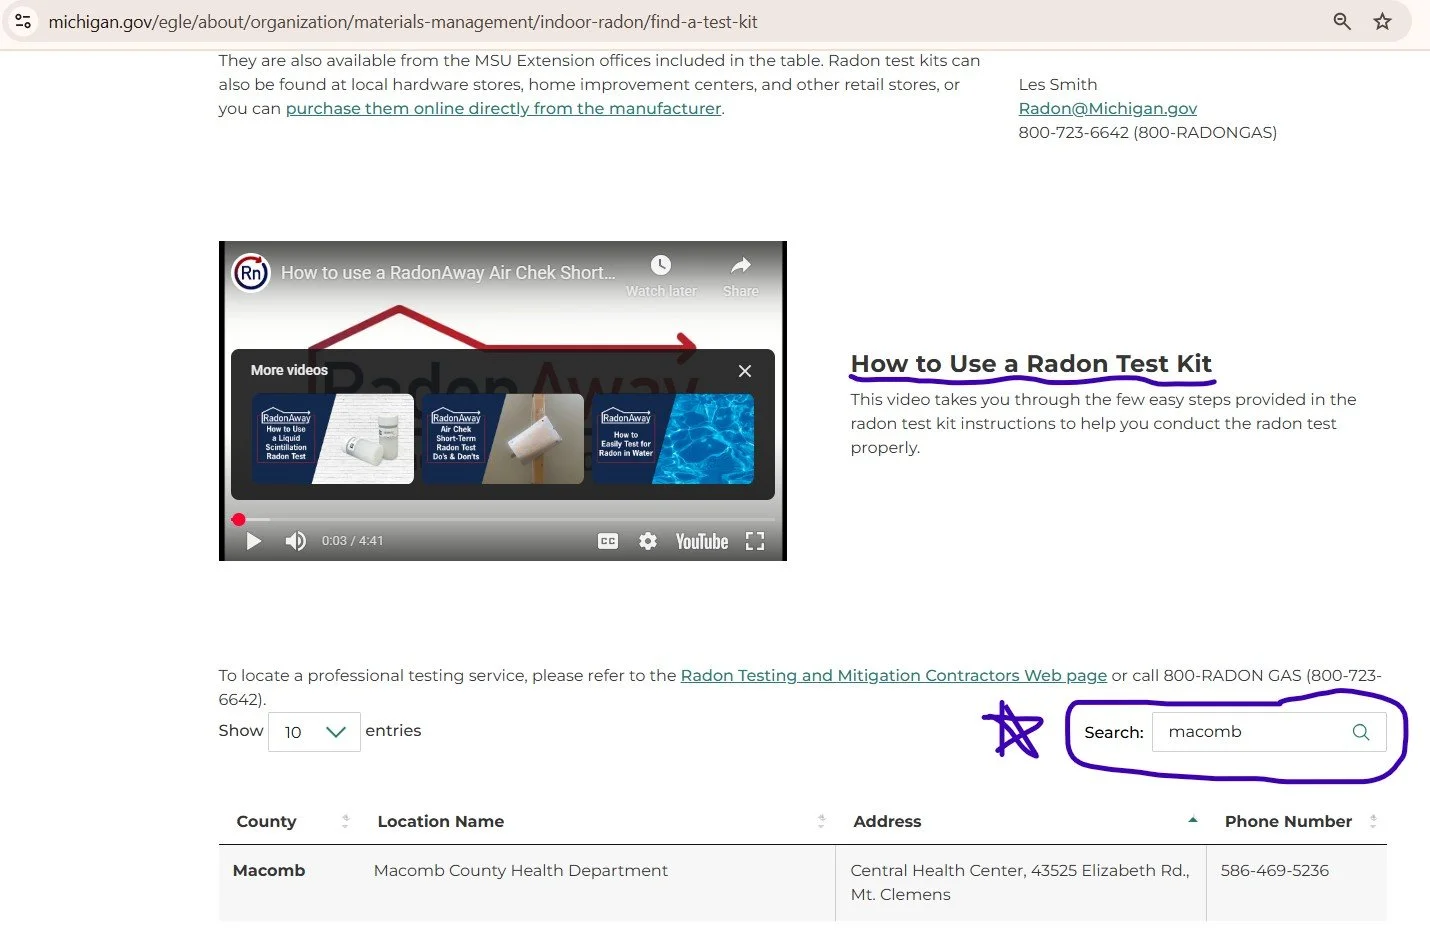This screenshot has width=1430, height=945.
Task: Open the video on YouTube
Action: pyautogui.click(x=701, y=540)
